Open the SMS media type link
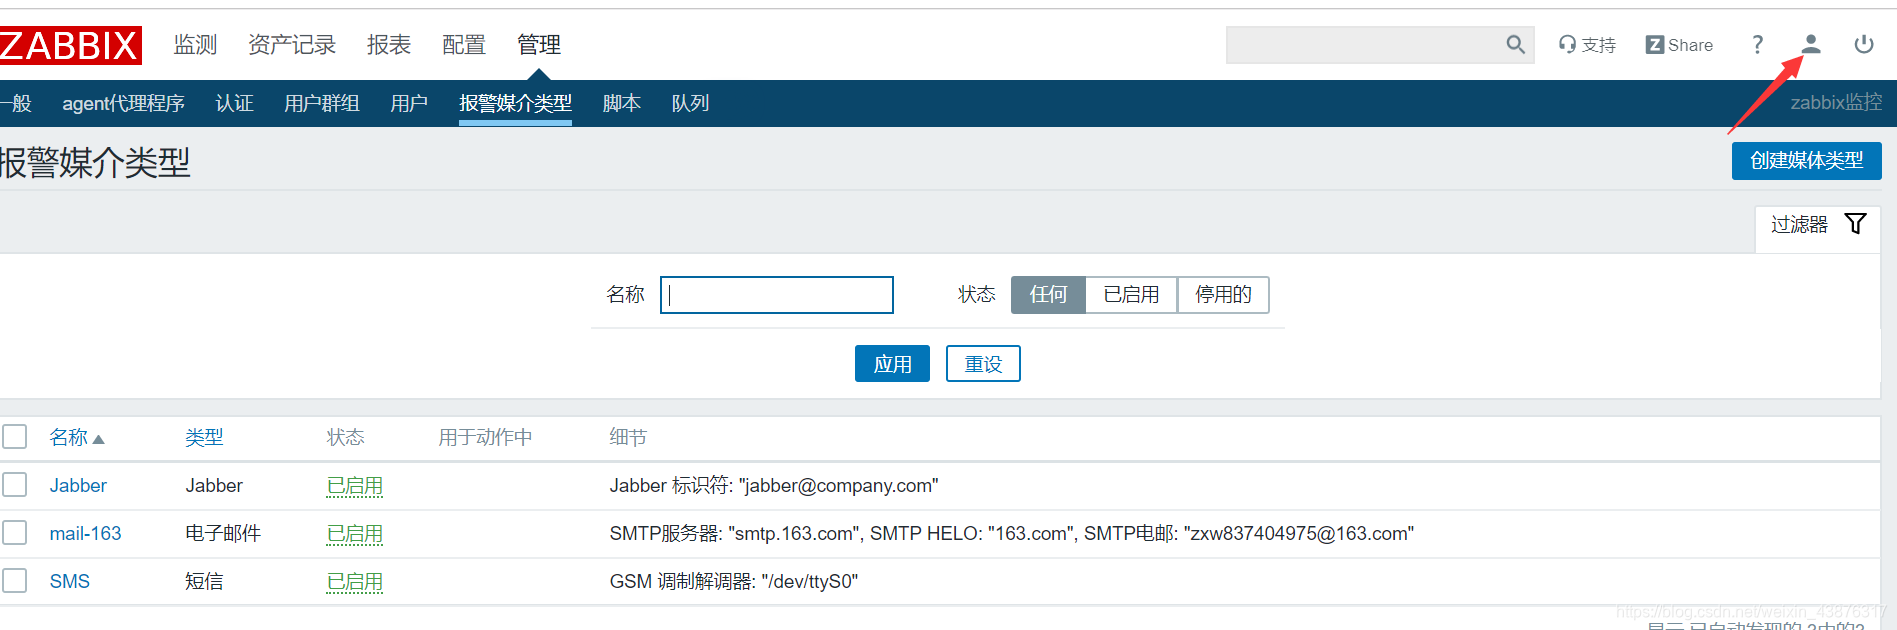 pos(70,581)
